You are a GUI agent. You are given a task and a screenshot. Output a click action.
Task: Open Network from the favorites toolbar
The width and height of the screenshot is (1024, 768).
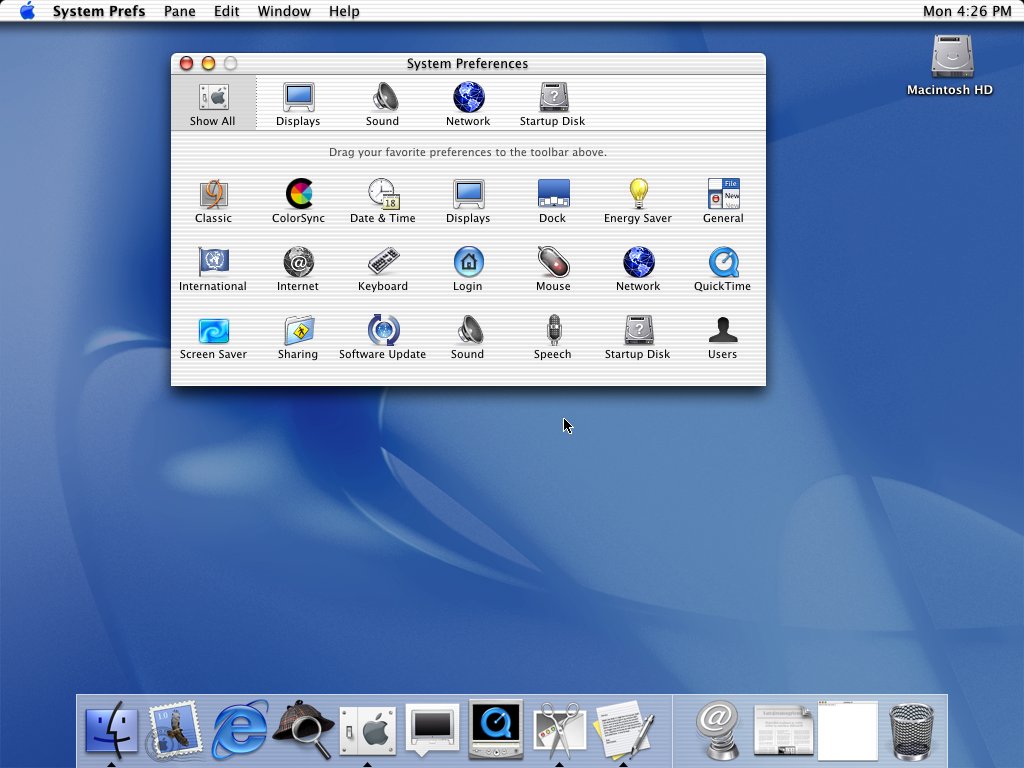point(468,104)
